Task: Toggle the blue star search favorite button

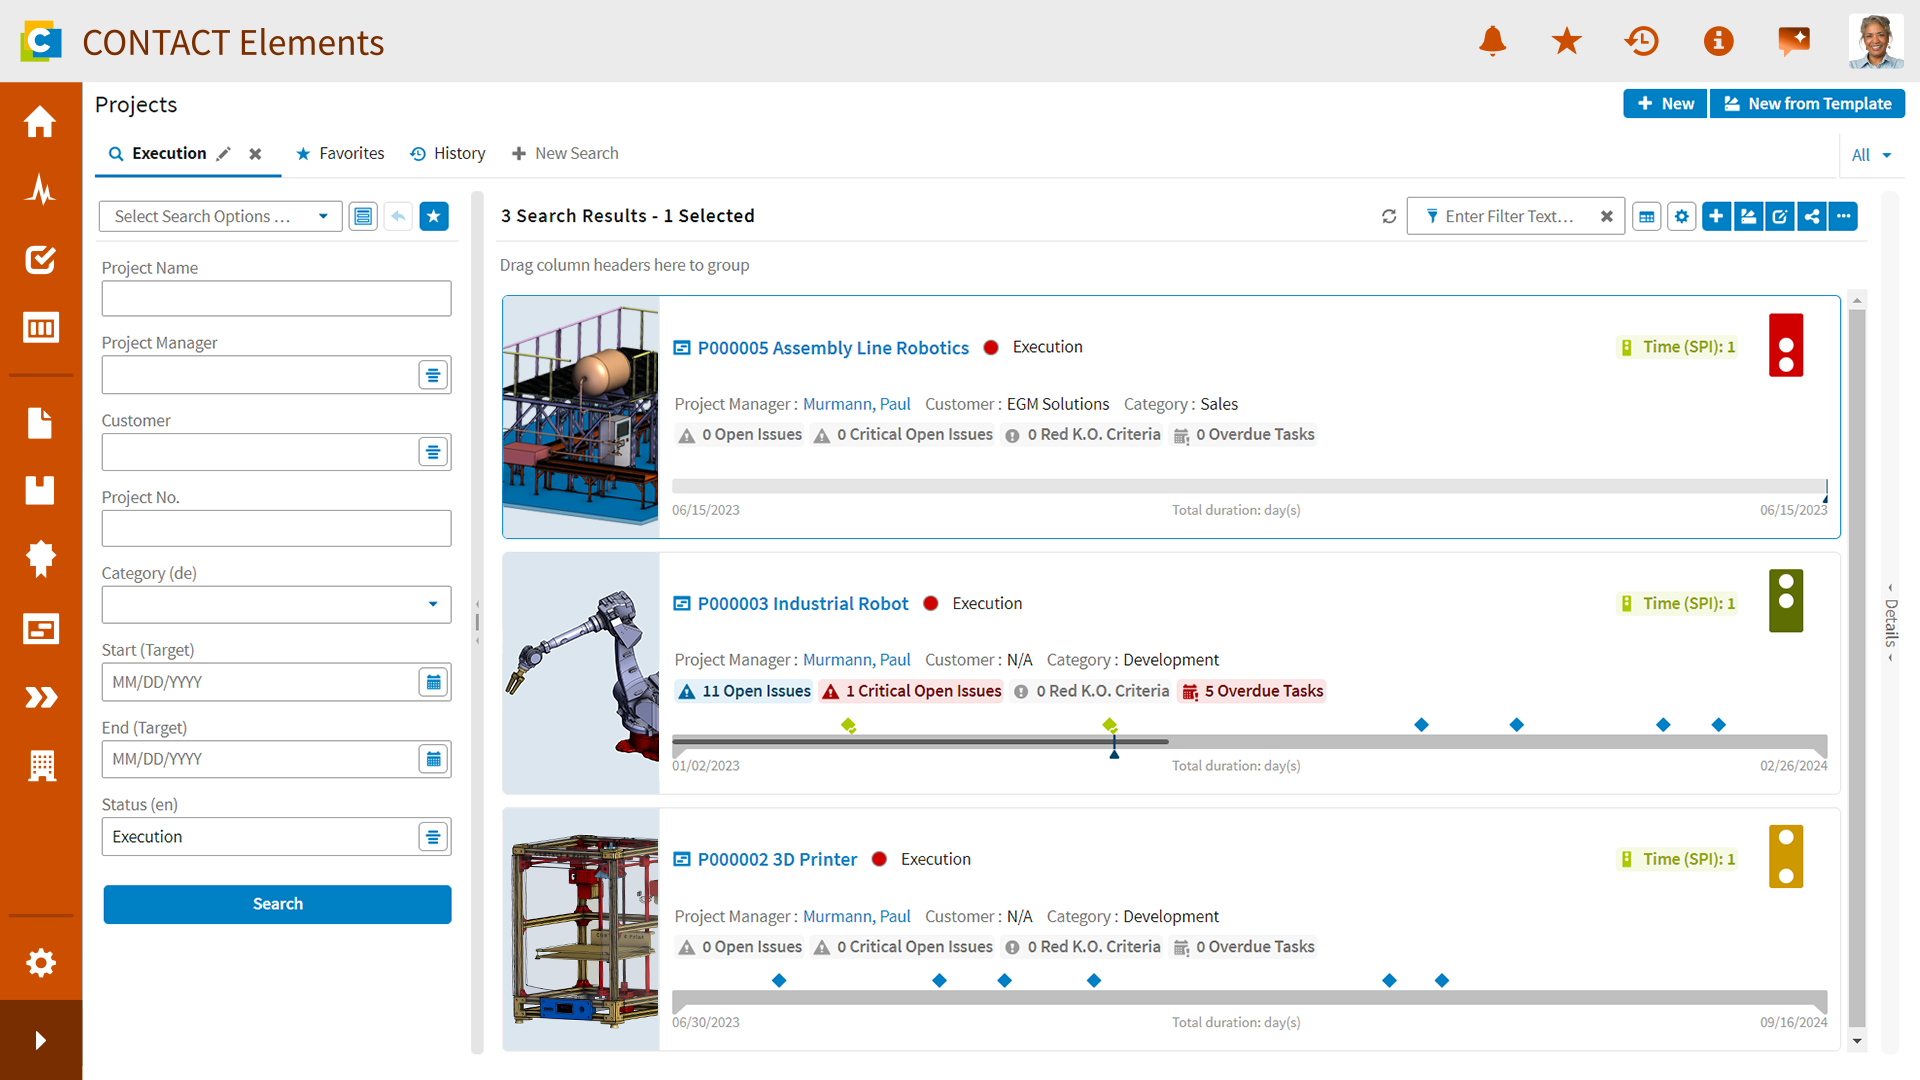Action: pos(434,216)
